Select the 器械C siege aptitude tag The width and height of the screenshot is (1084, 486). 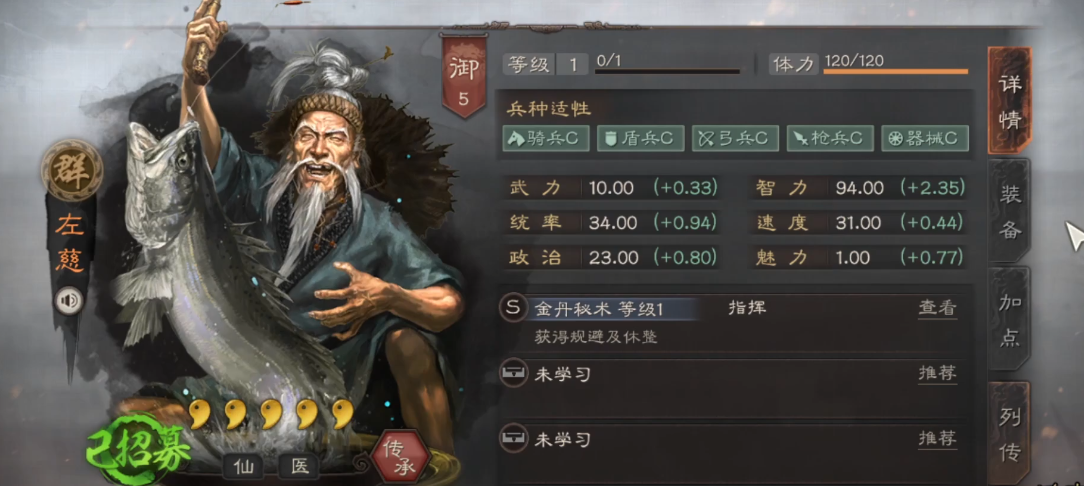point(925,138)
